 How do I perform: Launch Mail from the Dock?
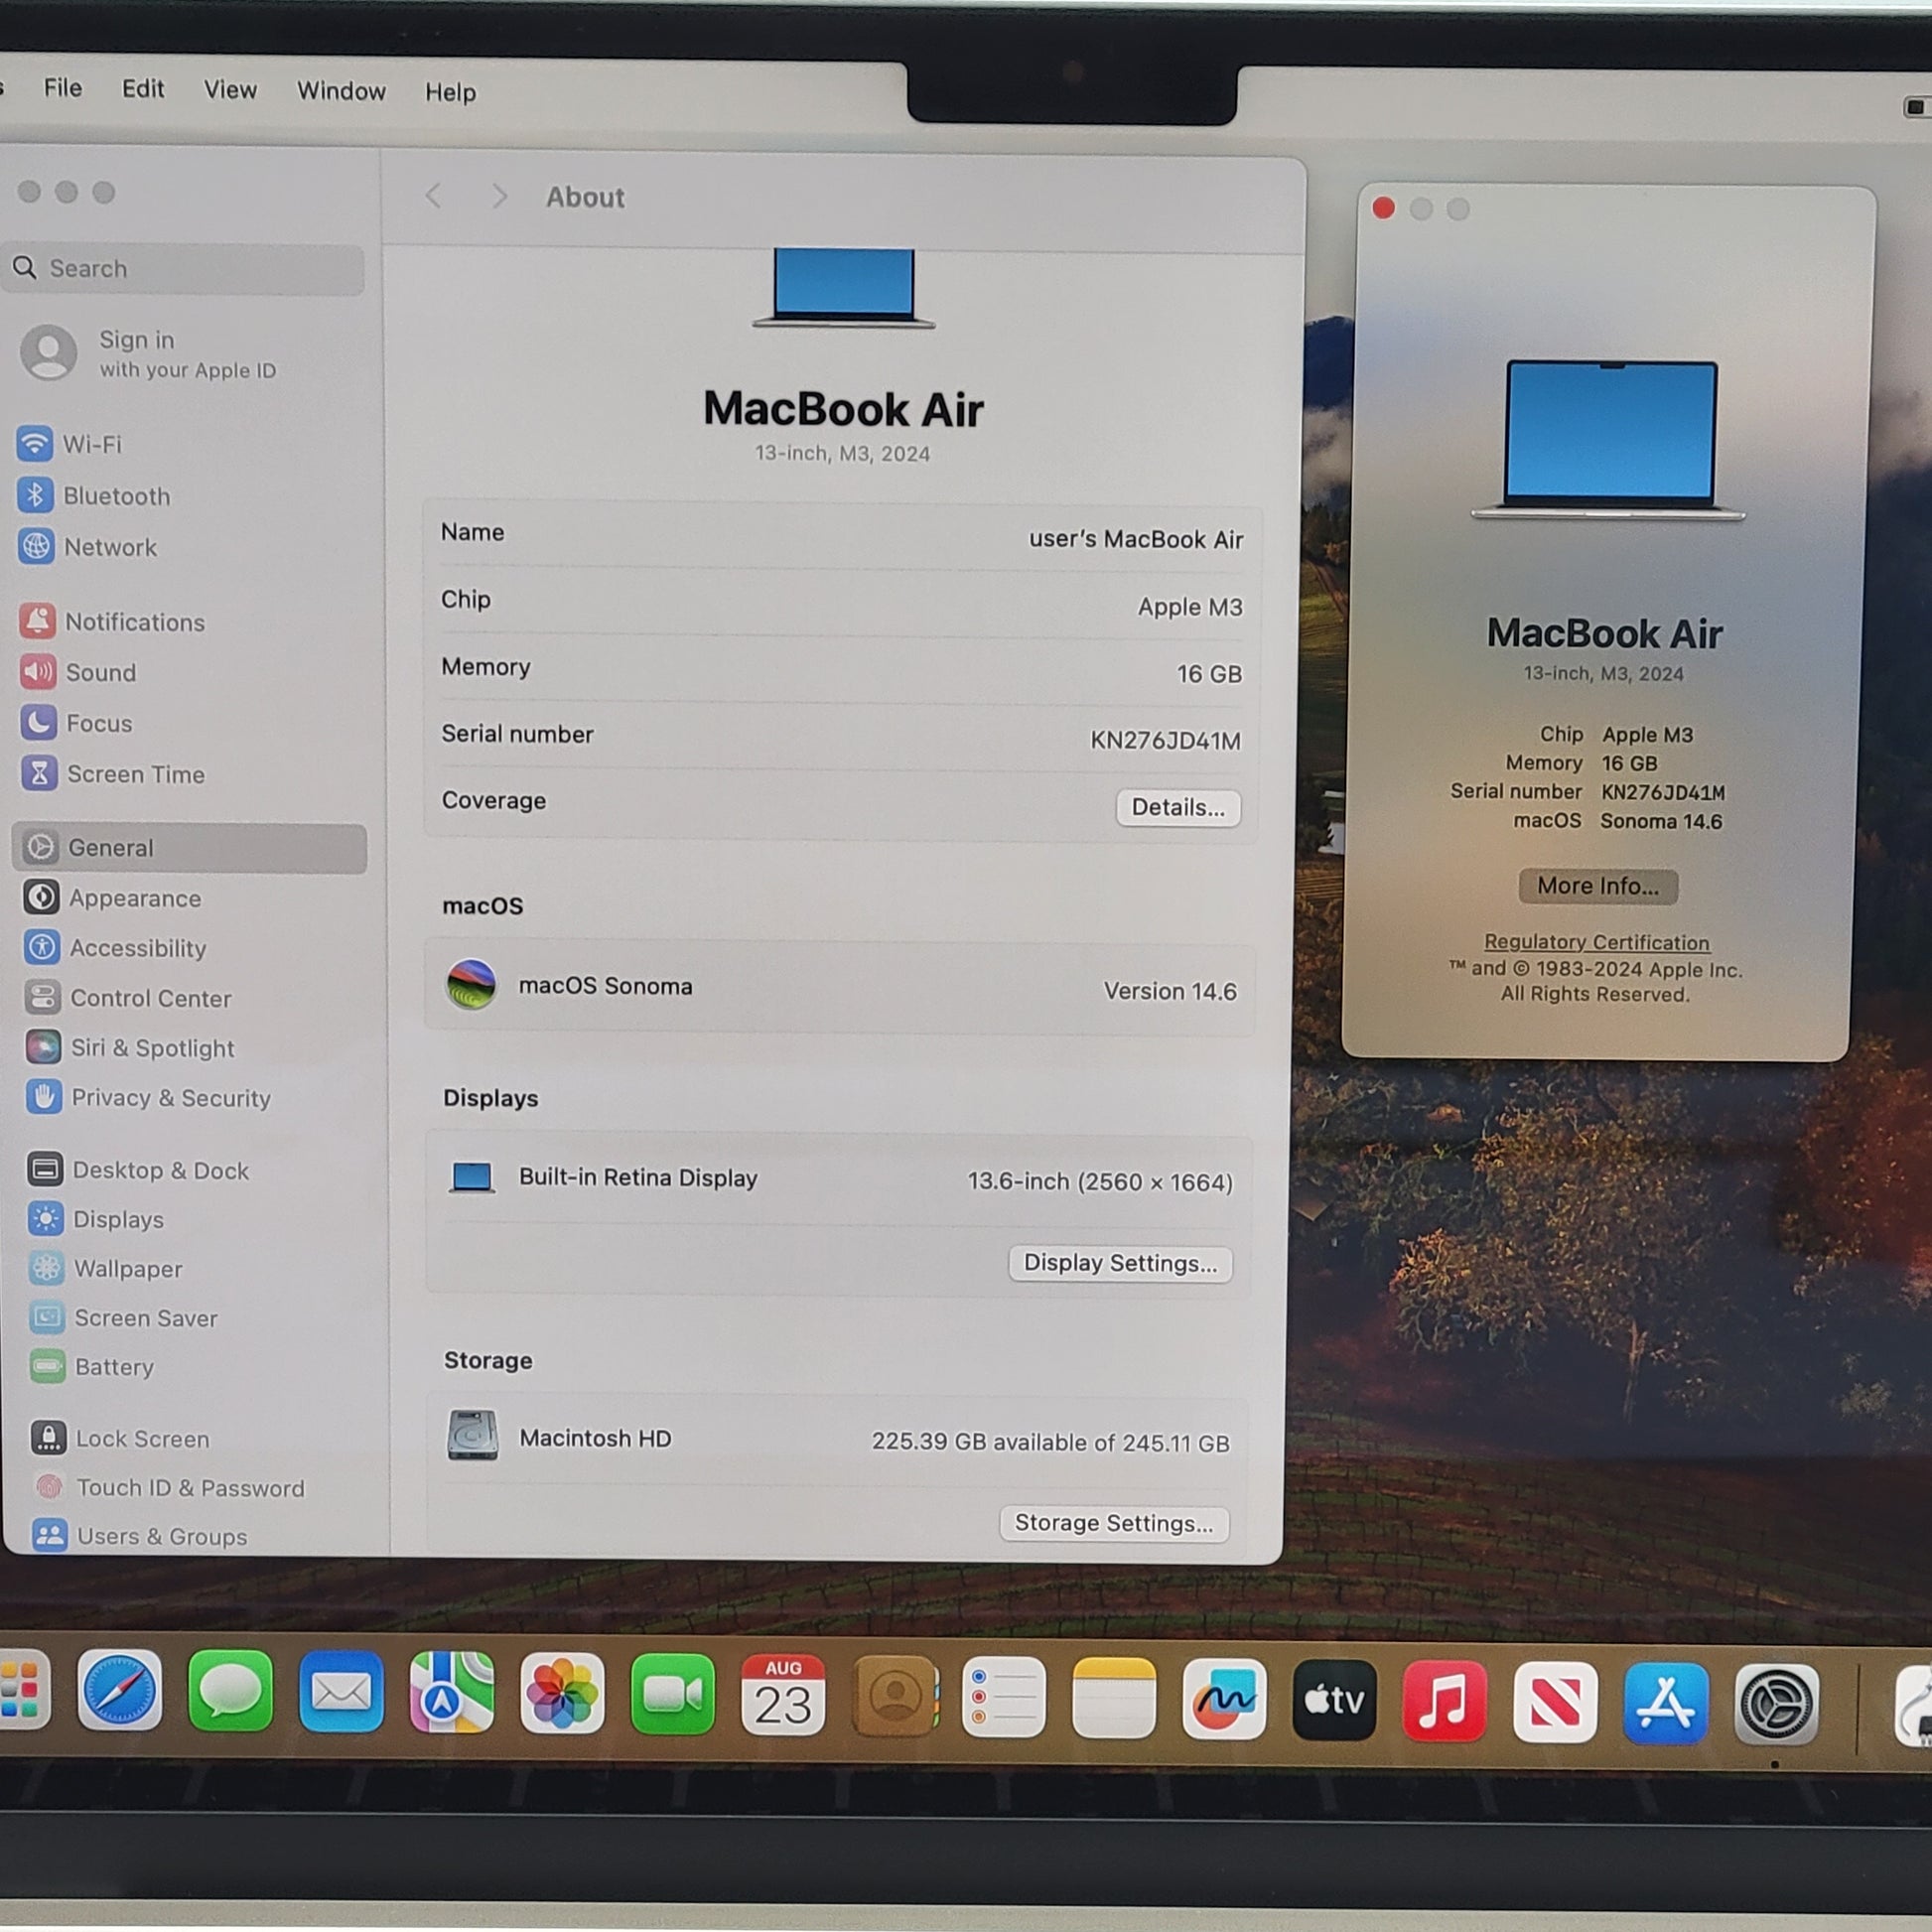pyautogui.click(x=341, y=1693)
